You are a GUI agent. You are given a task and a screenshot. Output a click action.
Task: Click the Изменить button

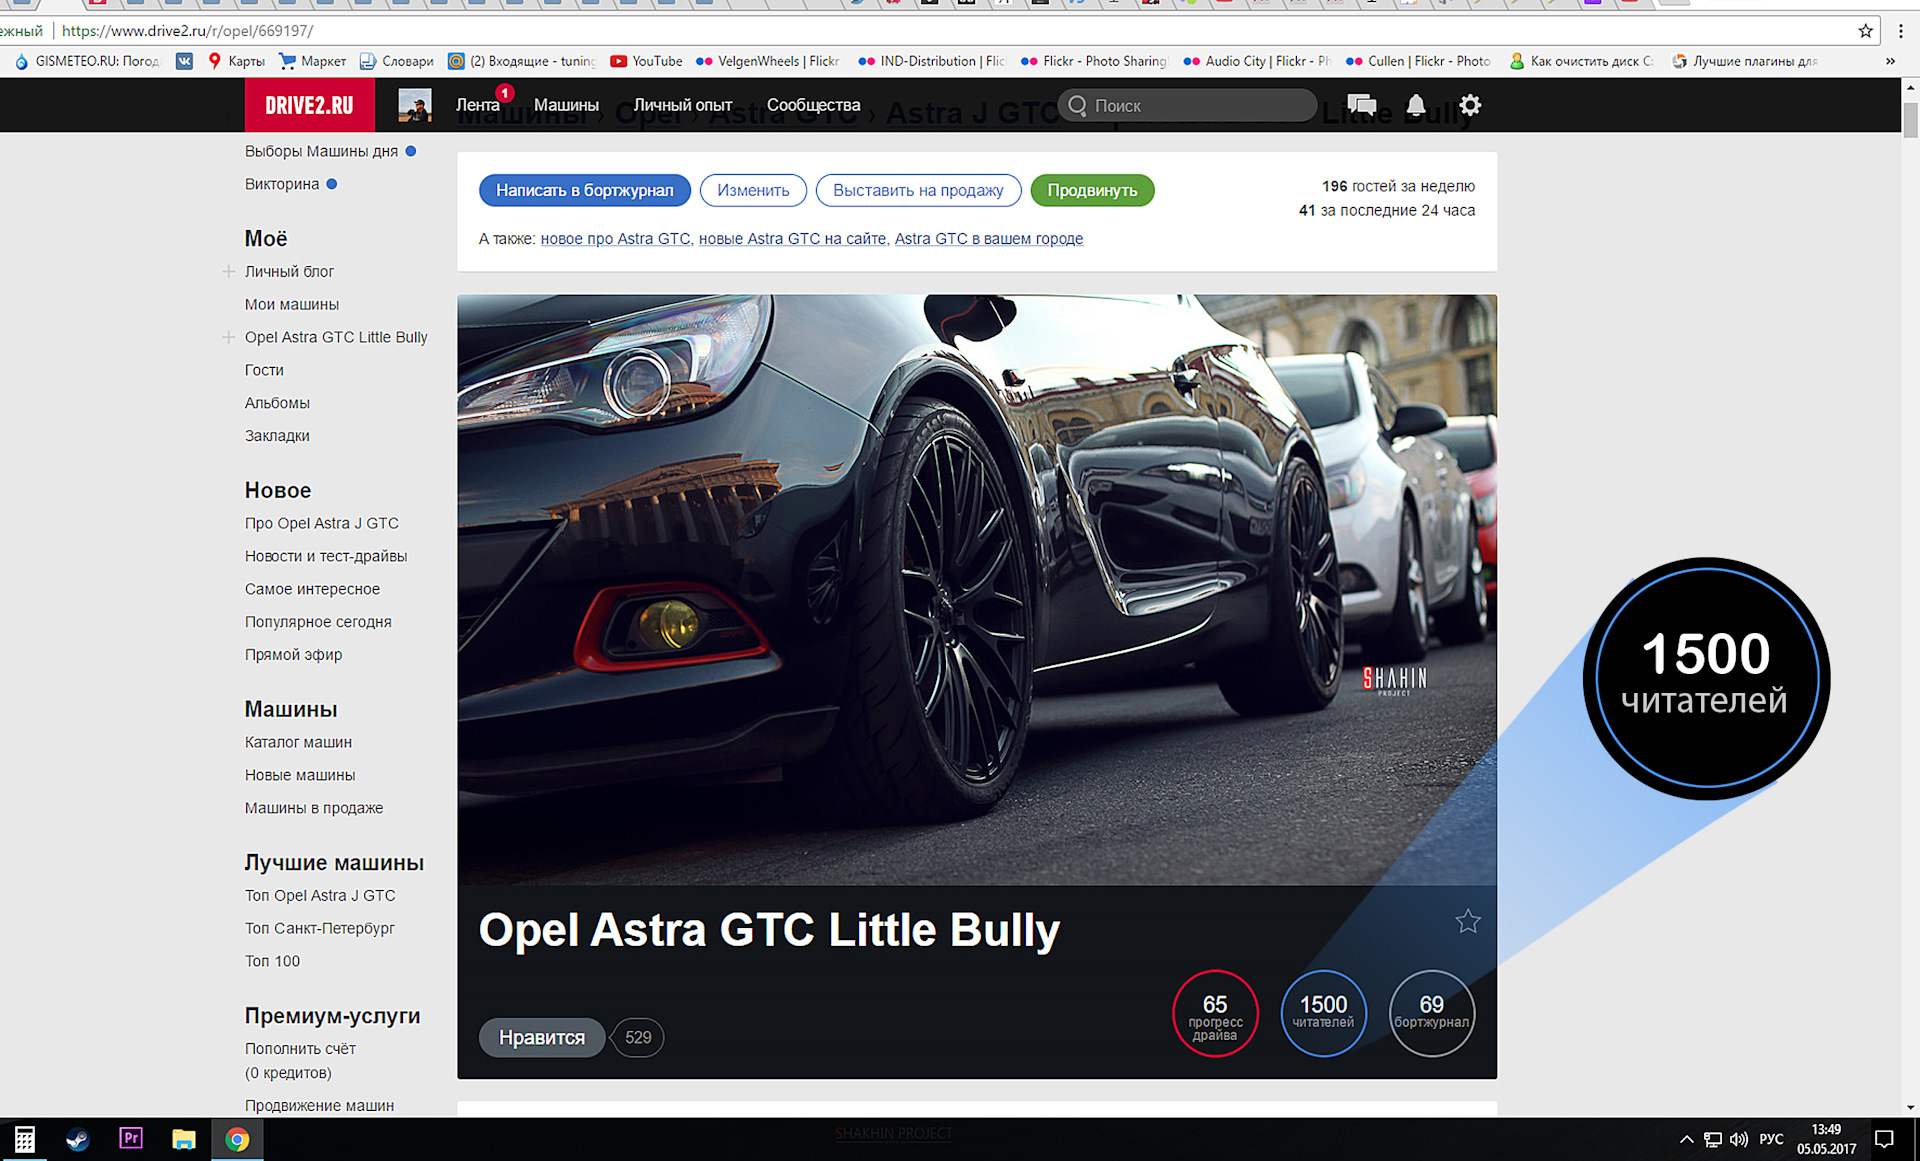tap(753, 190)
